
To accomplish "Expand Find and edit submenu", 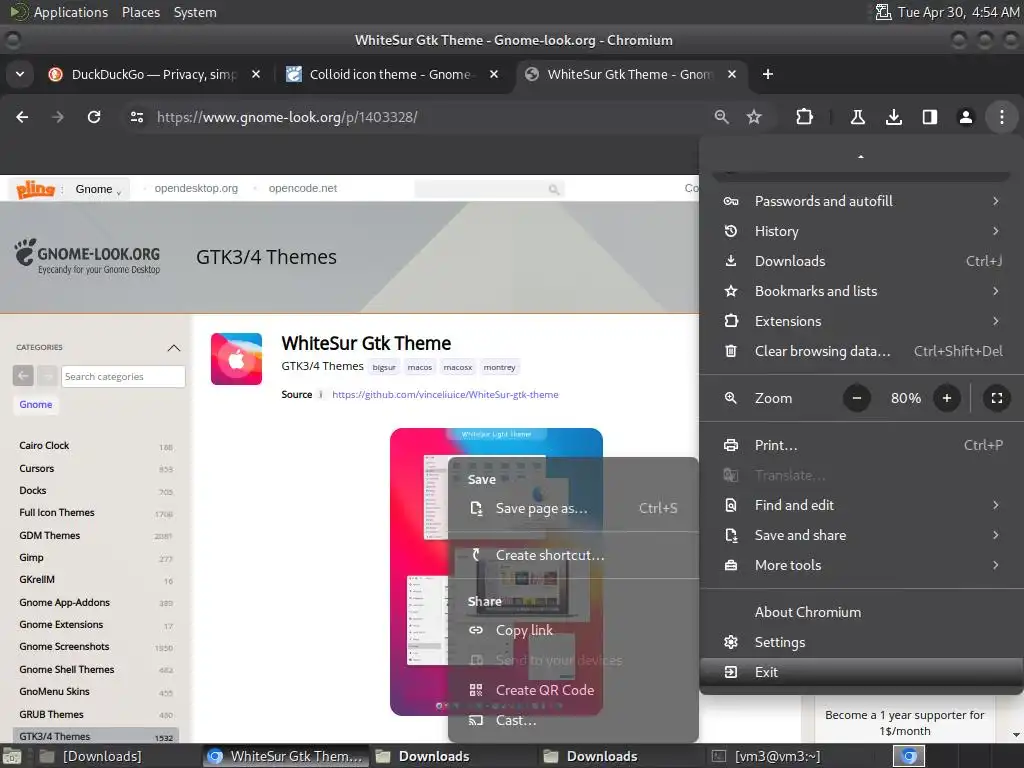I will 861,505.
